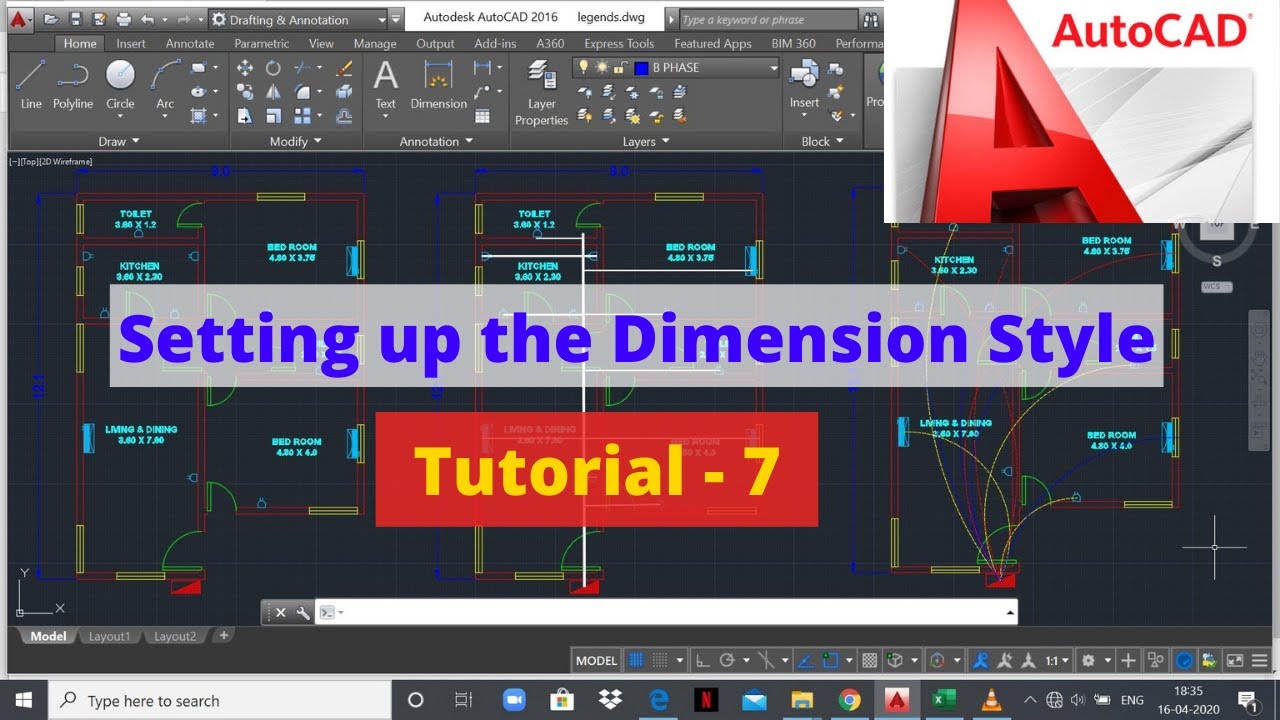Click the Rotate tool icon

tap(273, 68)
